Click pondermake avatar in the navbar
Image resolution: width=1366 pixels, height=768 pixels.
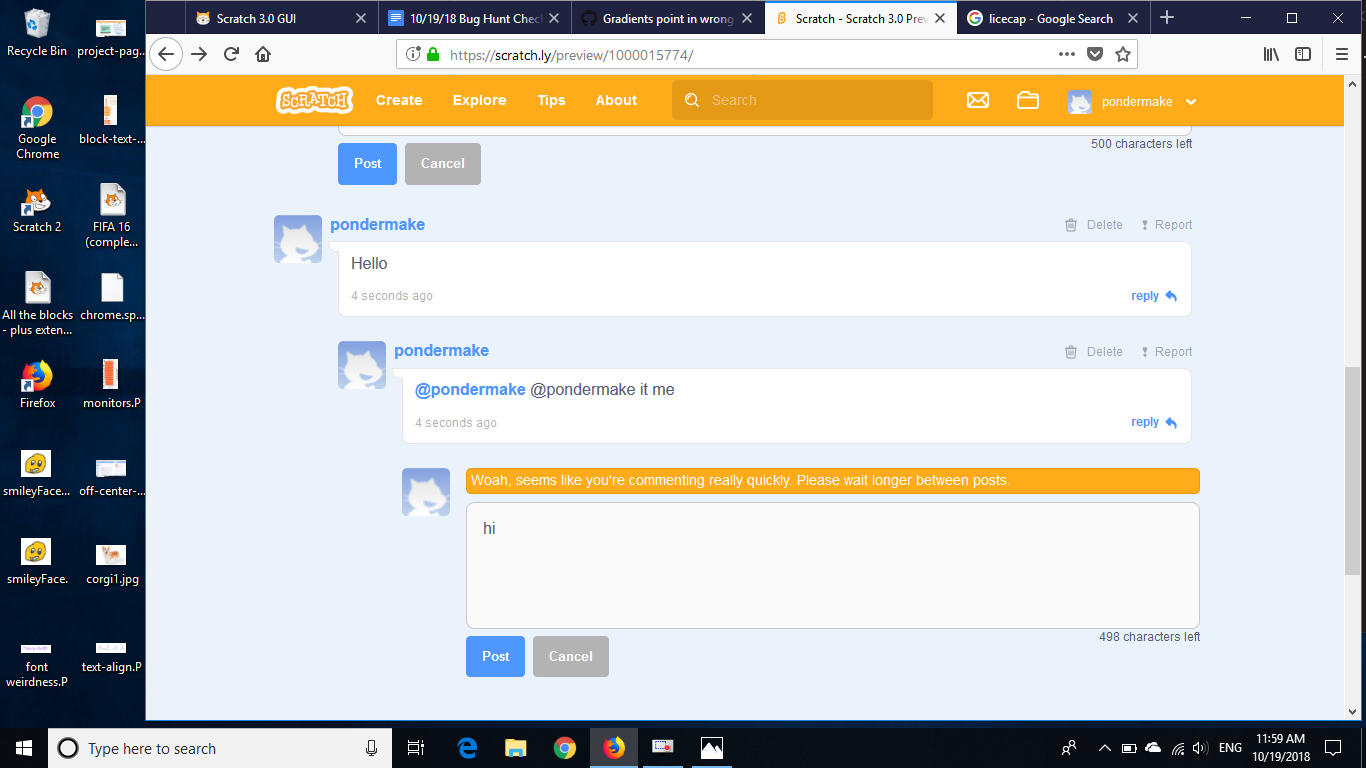pos(1079,101)
